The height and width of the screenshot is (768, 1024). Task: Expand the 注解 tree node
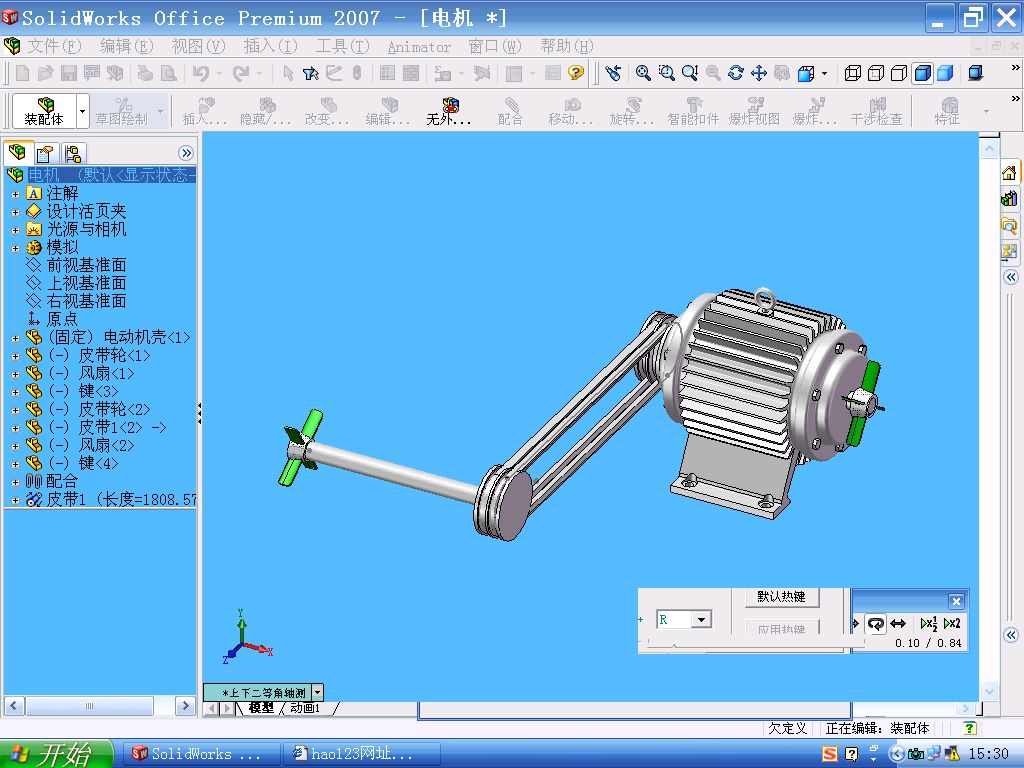click(15, 194)
